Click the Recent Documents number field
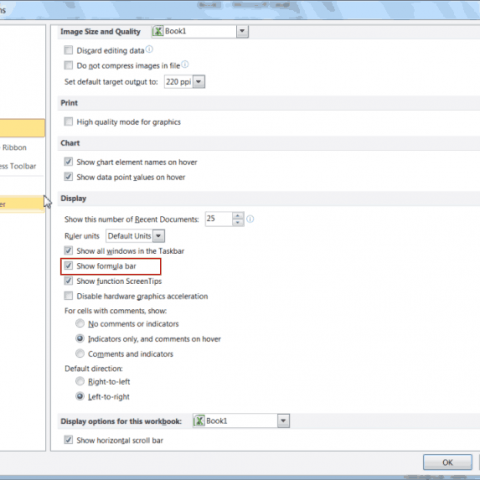The image size is (480, 480). click(218, 219)
